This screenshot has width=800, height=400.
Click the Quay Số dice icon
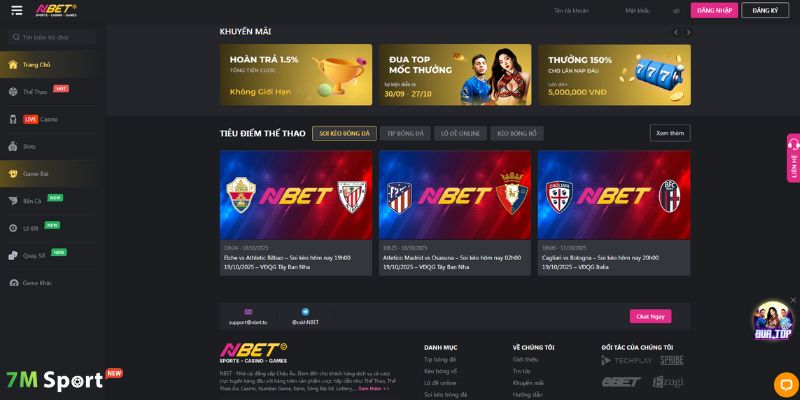pyautogui.click(x=13, y=256)
